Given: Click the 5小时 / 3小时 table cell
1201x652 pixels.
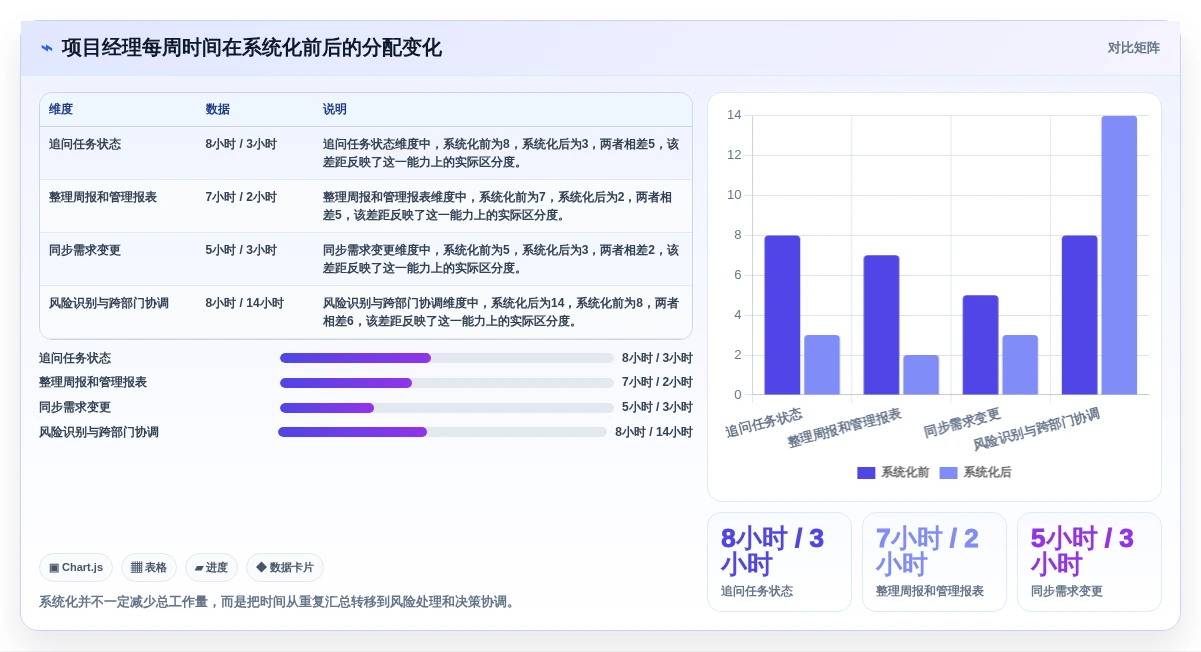Looking at the screenshot, I should point(241,250).
